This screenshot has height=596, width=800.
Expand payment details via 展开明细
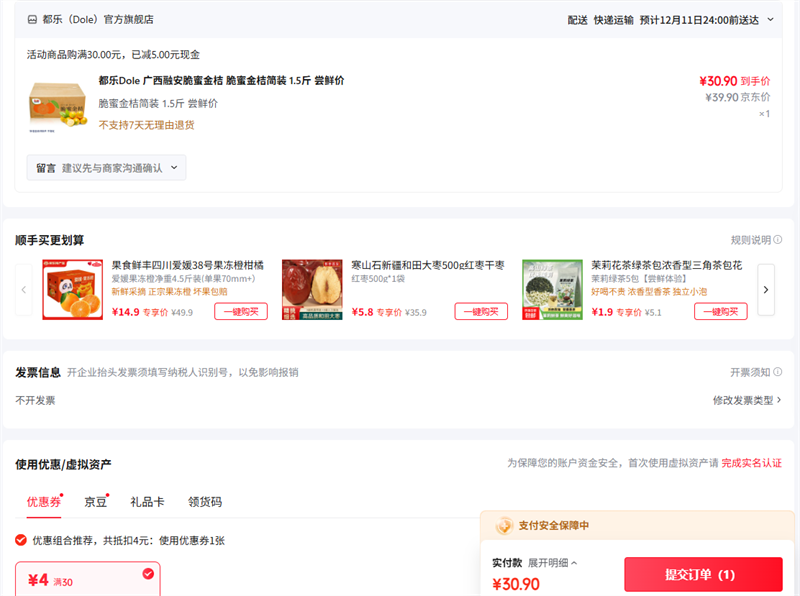[553, 563]
